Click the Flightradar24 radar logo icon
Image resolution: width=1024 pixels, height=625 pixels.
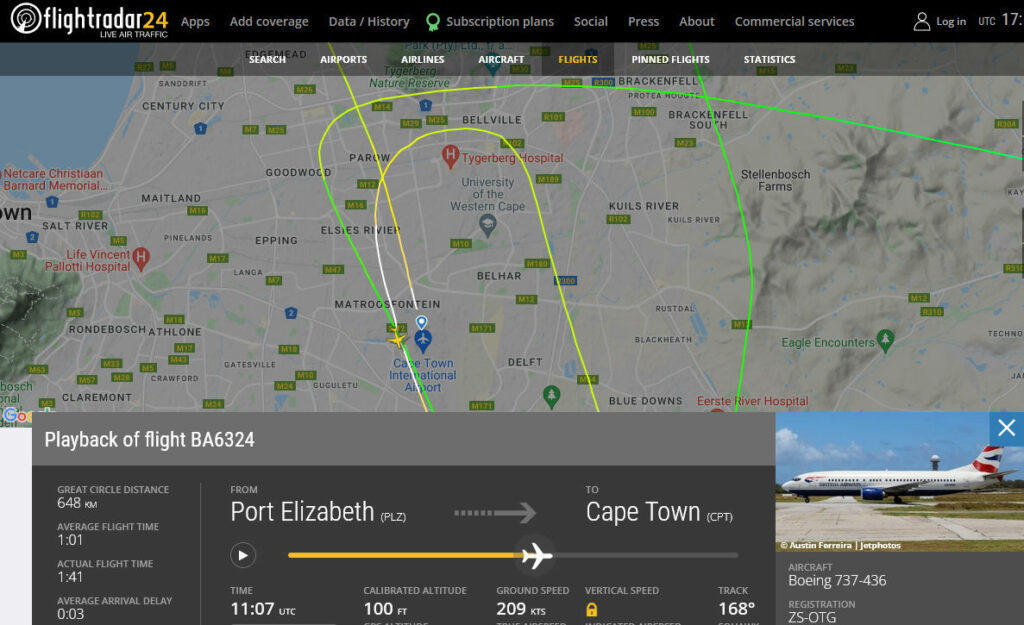(26, 19)
